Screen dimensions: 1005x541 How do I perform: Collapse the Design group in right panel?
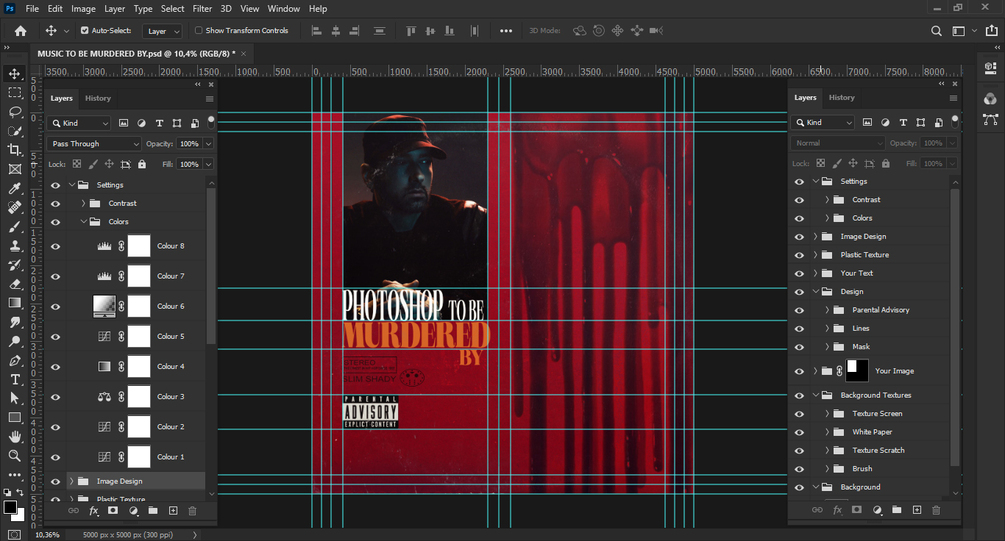pyautogui.click(x=815, y=292)
